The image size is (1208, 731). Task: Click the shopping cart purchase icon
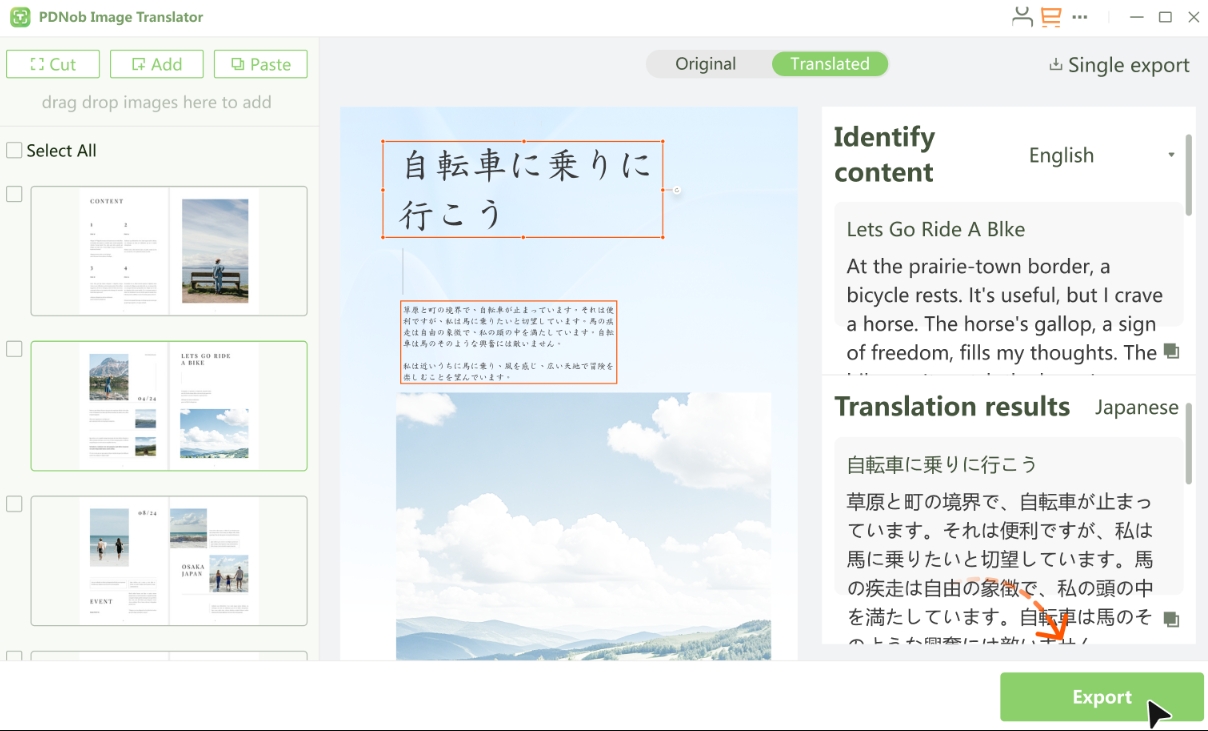(x=1052, y=17)
